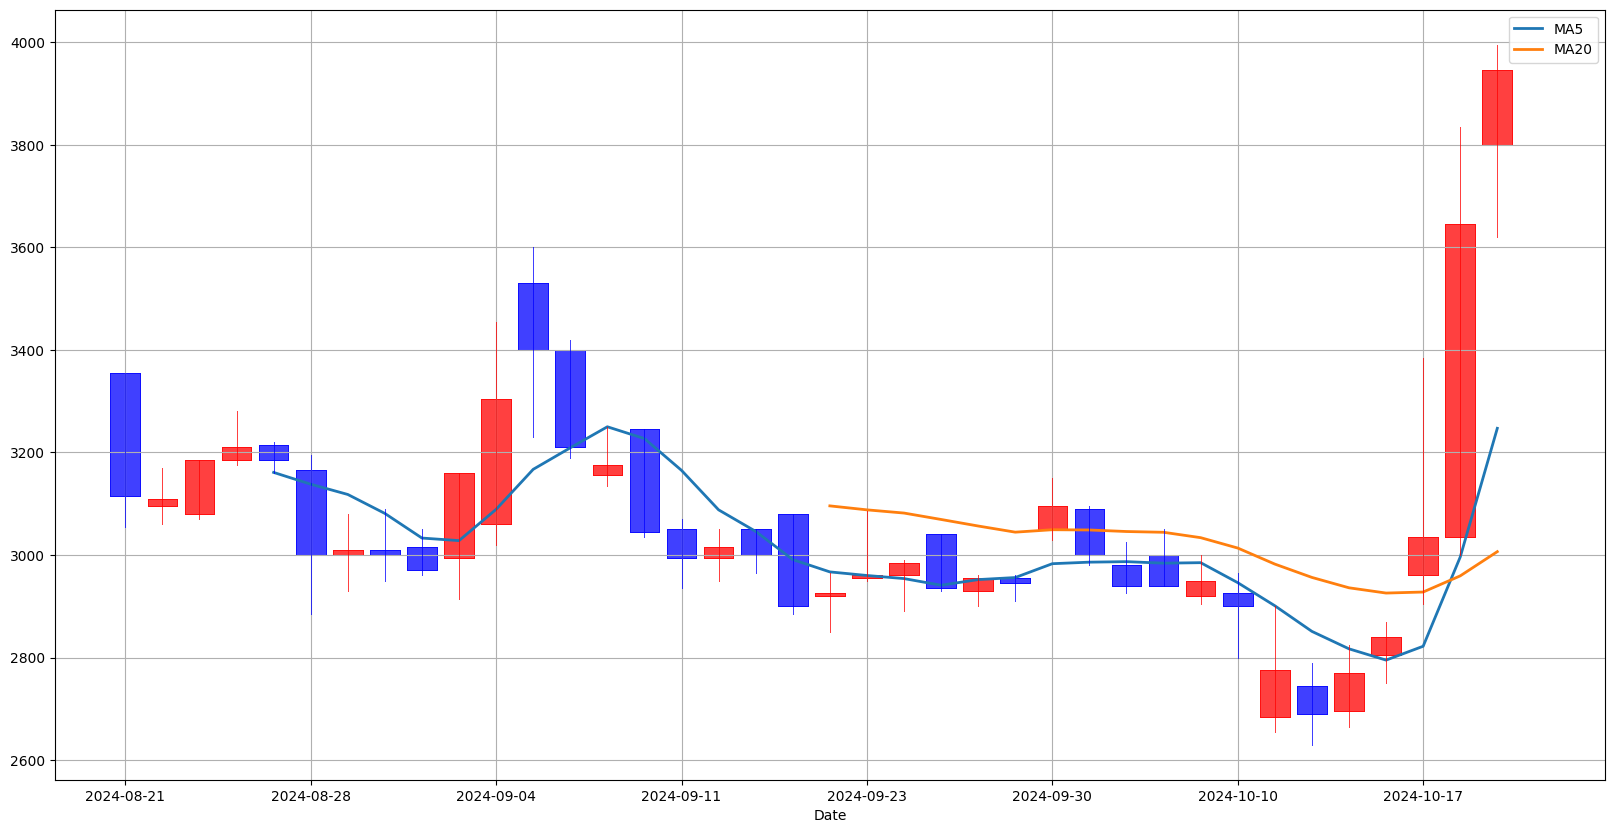
Task: Click the MA5 legend label
Action: [1568, 30]
